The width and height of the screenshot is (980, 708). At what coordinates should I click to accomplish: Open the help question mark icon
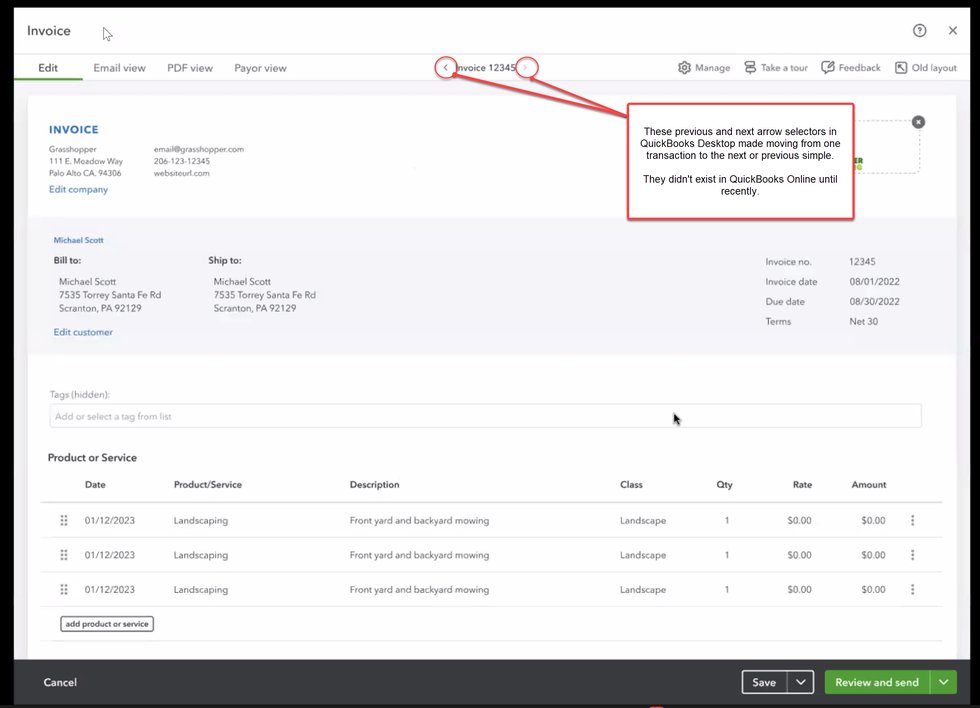click(x=919, y=31)
